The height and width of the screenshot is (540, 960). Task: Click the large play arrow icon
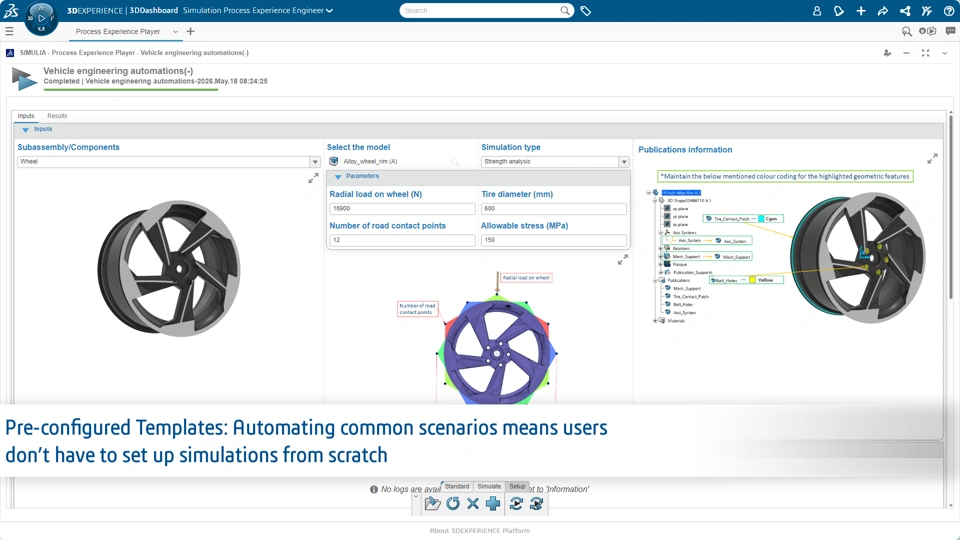24,79
